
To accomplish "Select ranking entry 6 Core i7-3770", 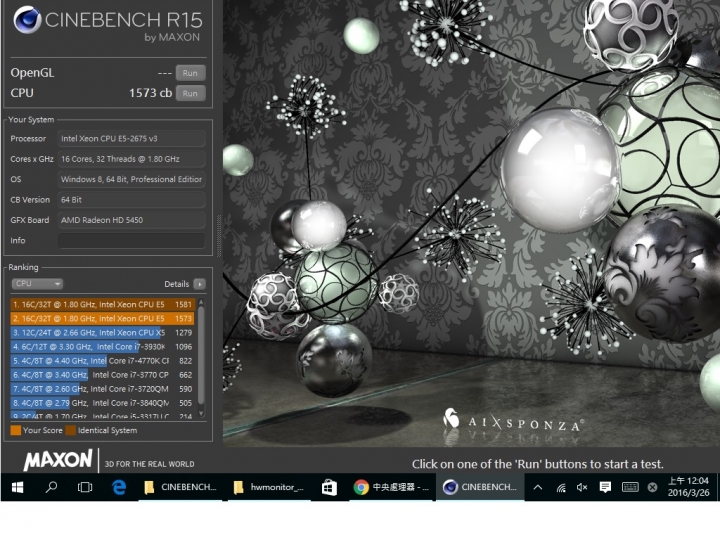I will [x=103, y=375].
